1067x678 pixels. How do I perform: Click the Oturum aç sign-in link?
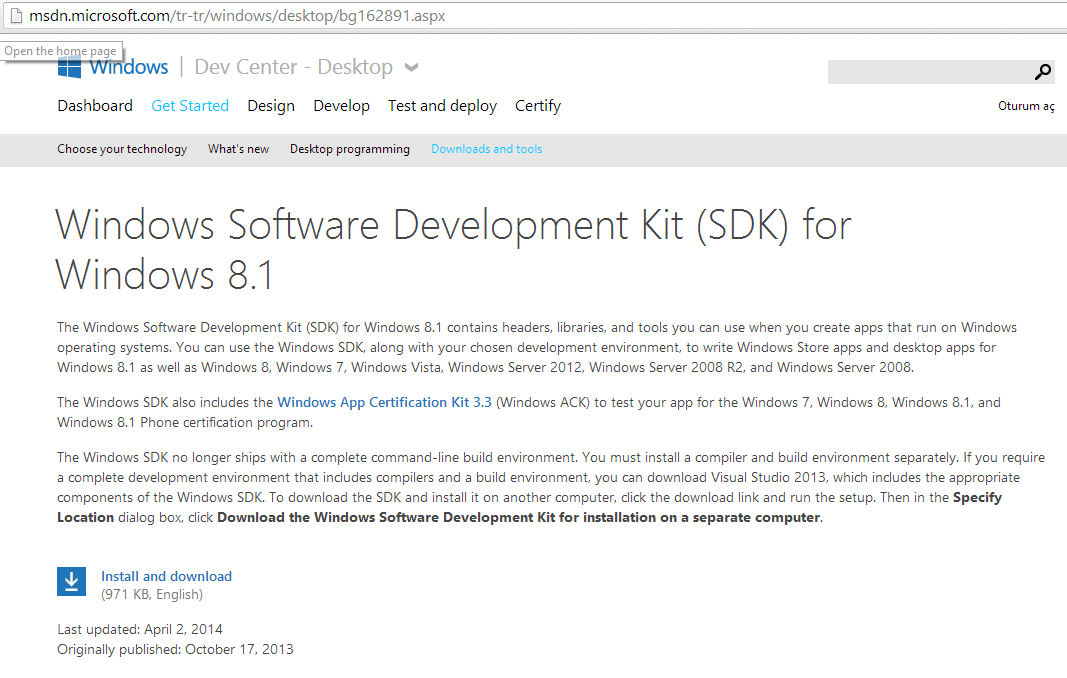click(x=1026, y=106)
